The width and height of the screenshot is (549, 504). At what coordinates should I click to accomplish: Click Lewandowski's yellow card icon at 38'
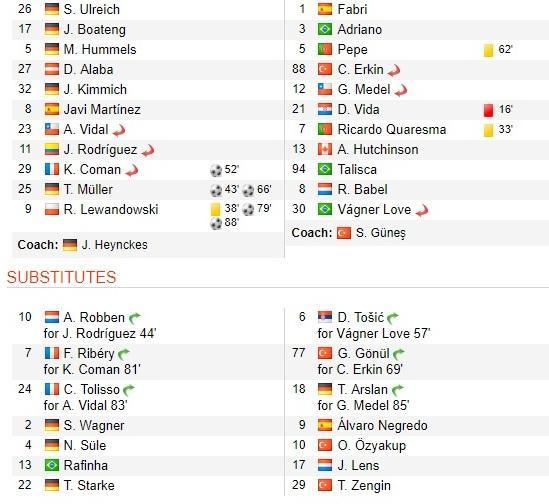point(215,209)
